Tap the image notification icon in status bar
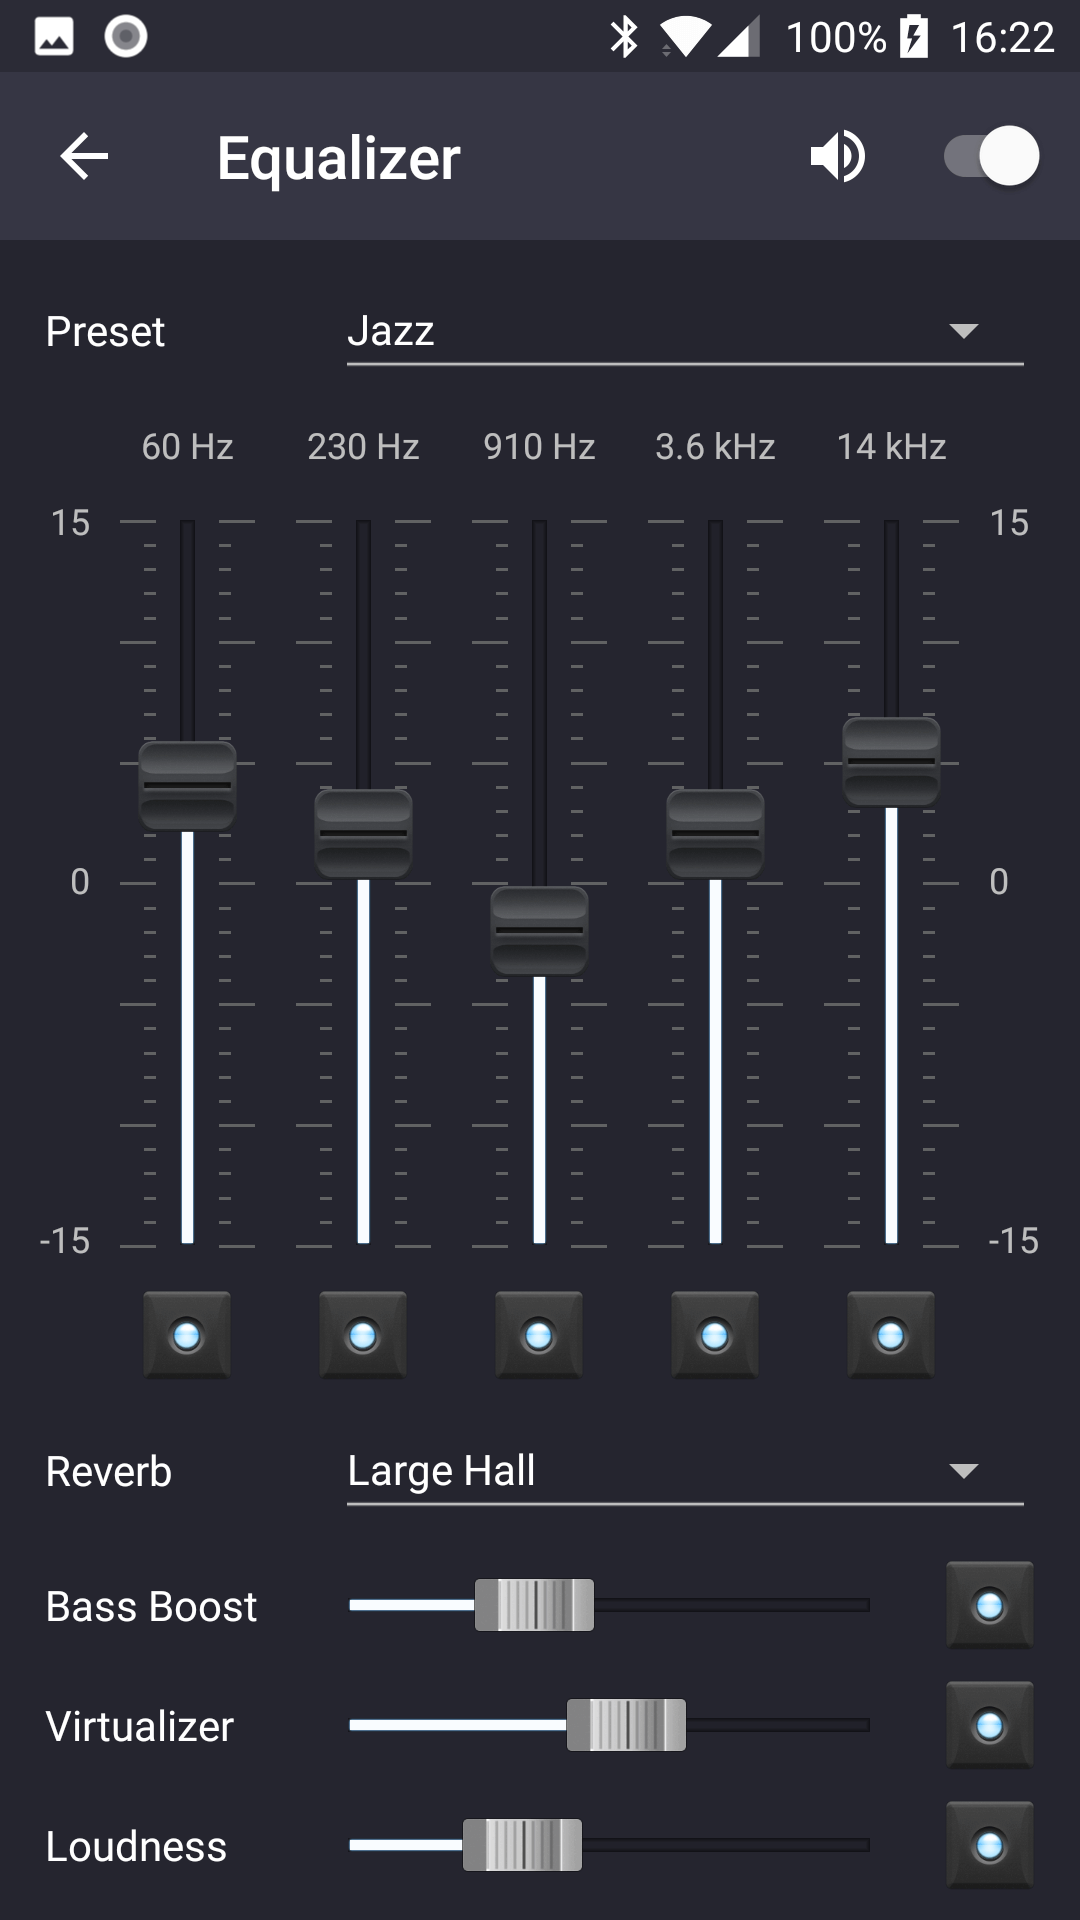Screen dimensions: 1080x1920 coord(54,37)
